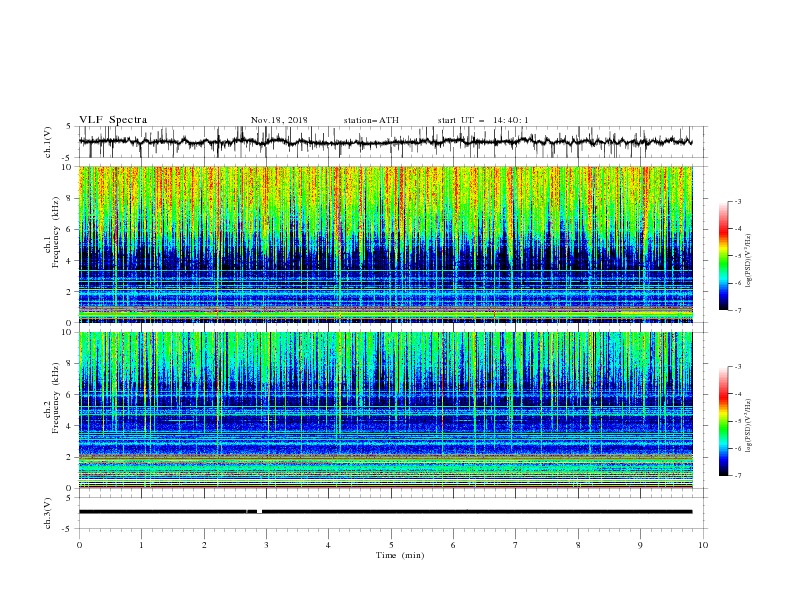Click the ch.1 voltage waveform trace
The height and width of the screenshot is (612, 792).
click(385, 142)
